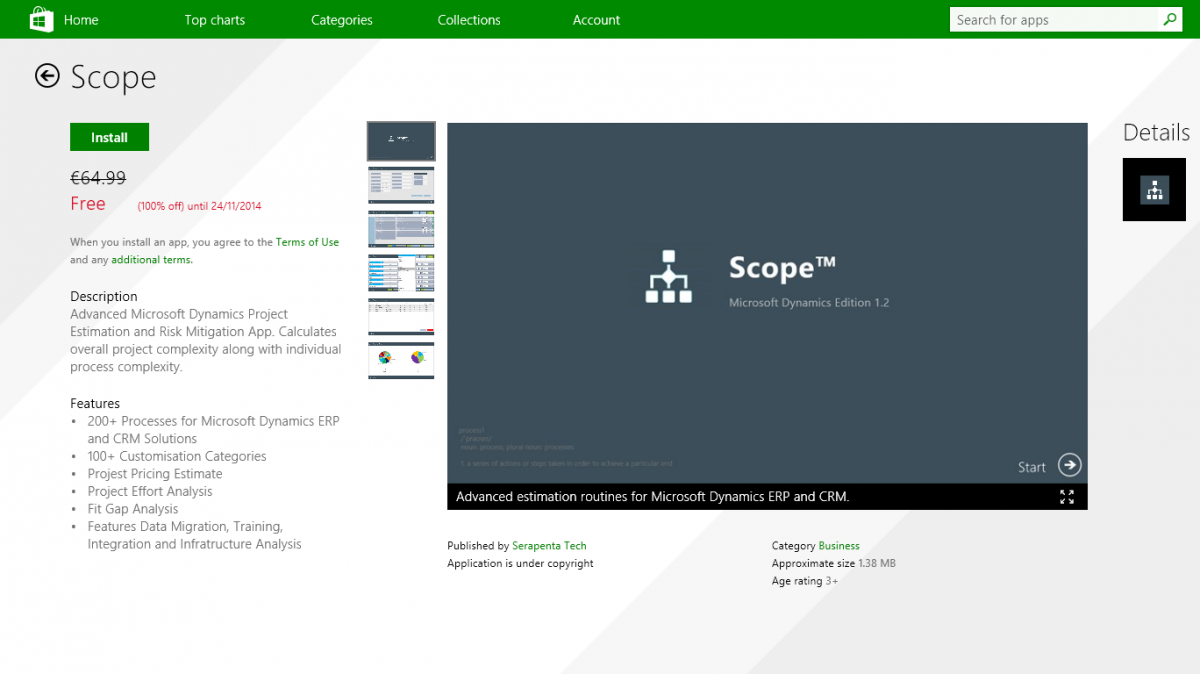Open the Terms of Use link

click(307, 242)
